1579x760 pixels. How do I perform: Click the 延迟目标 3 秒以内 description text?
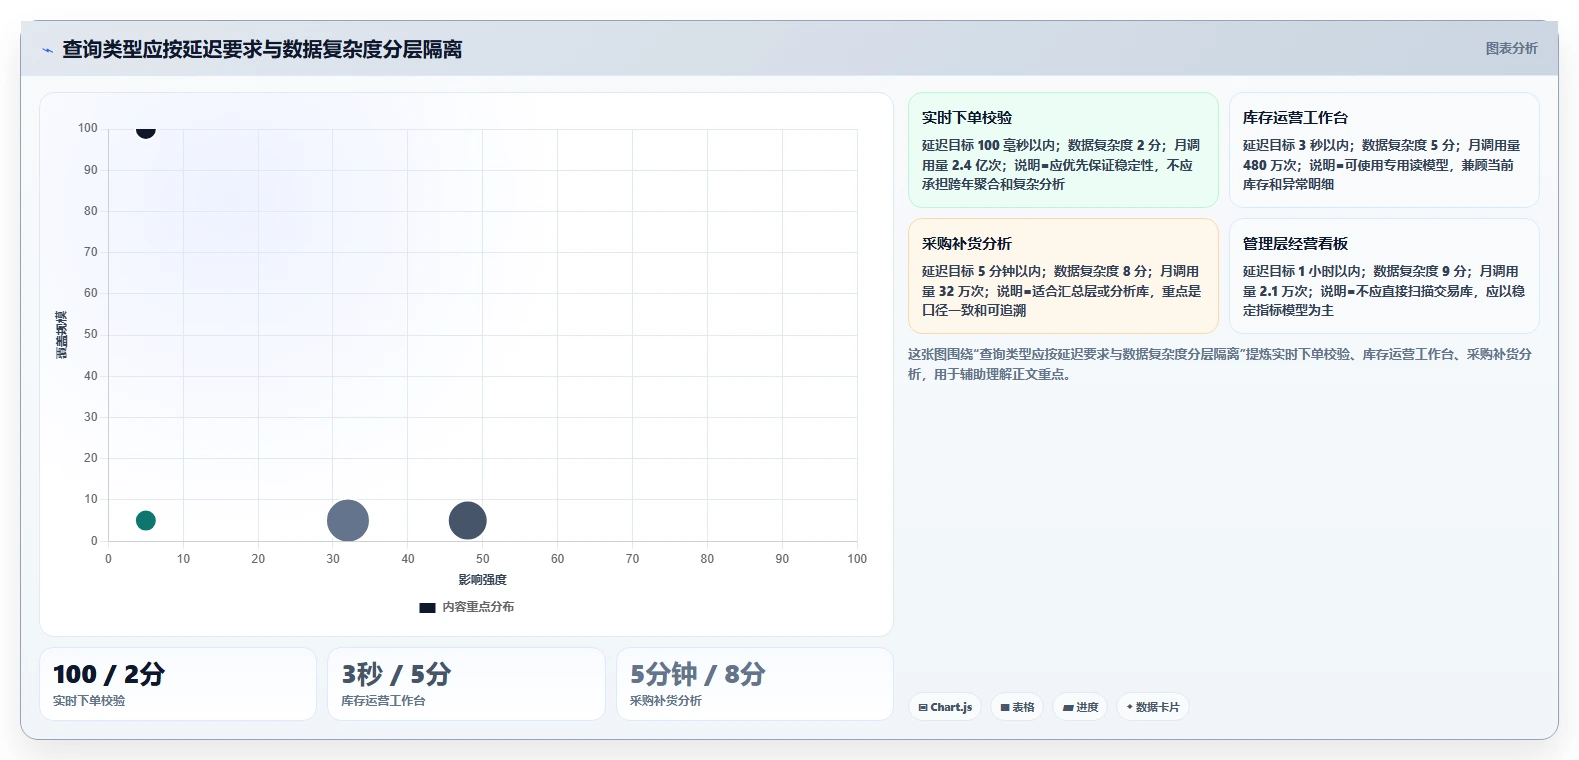1382,165
